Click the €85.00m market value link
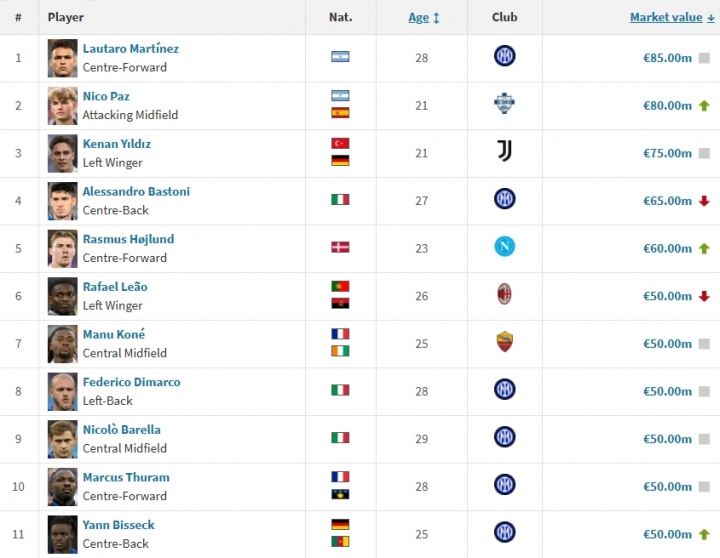The height and width of the screenshot is (558, 720). [x=667, y=58]
